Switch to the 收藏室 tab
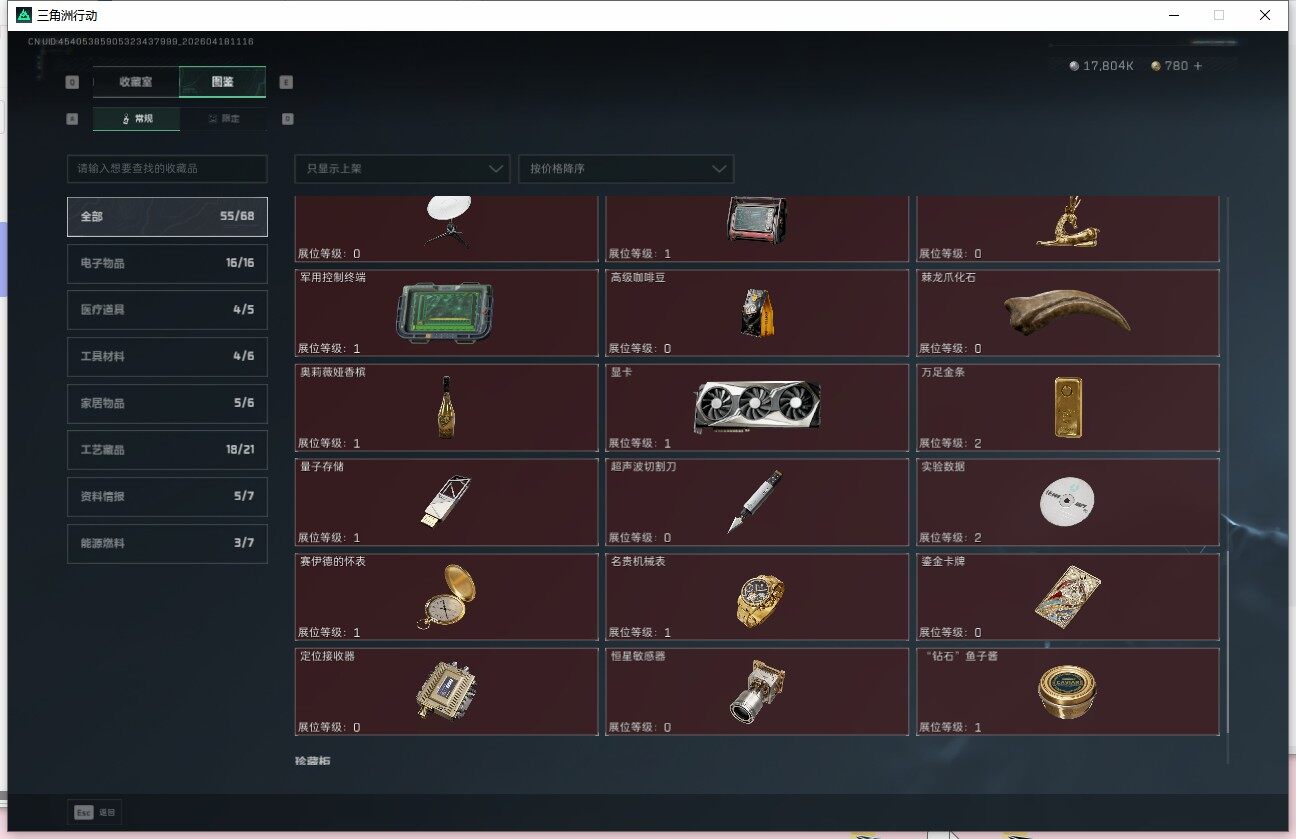This screenshot has height=839, width=1296. [136, 82]
